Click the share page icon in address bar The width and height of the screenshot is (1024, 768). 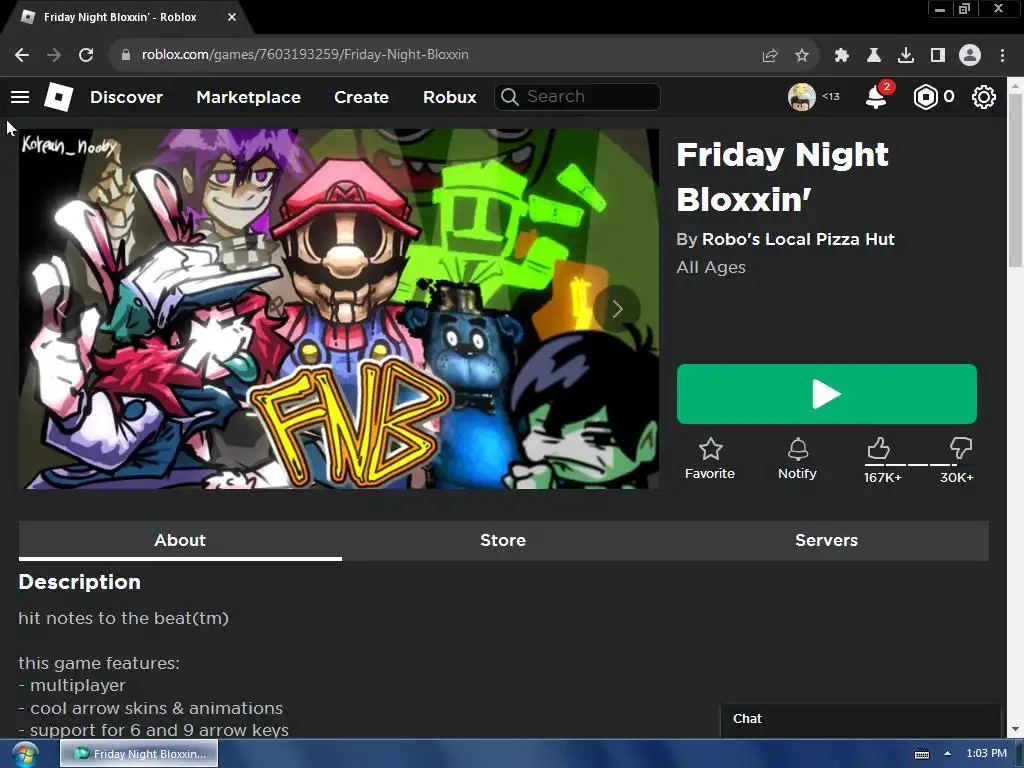click(x=770, y=56)
